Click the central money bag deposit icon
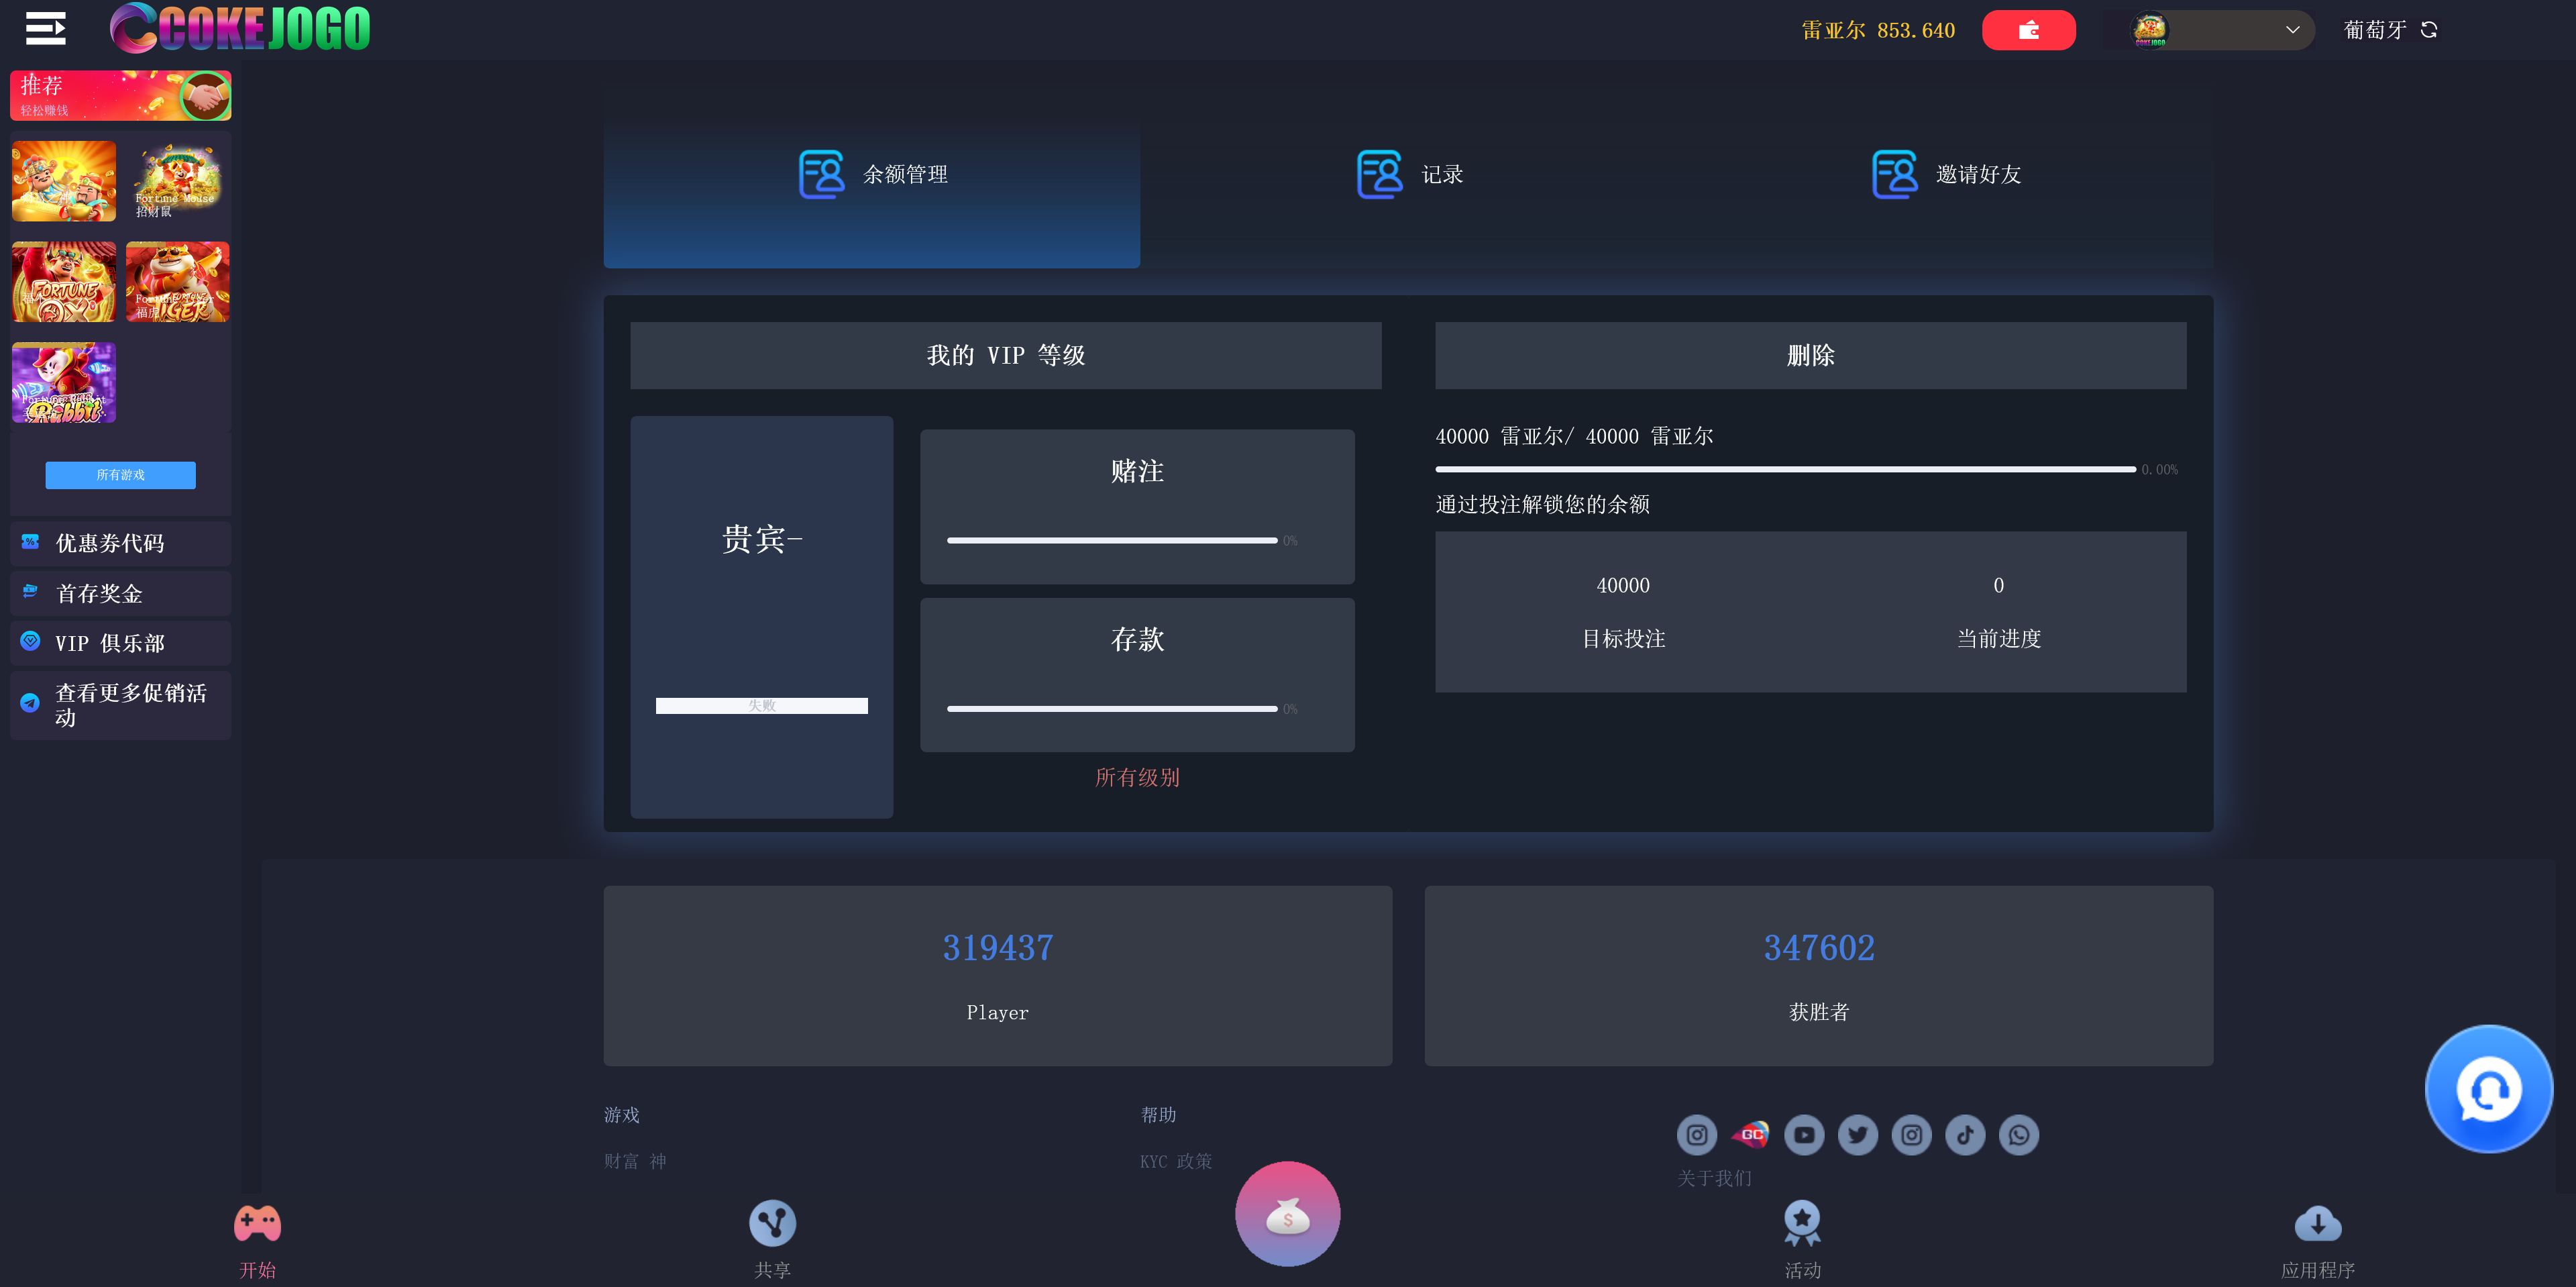This screenshot has width=2576, height=1287. pos(1288,1214)
